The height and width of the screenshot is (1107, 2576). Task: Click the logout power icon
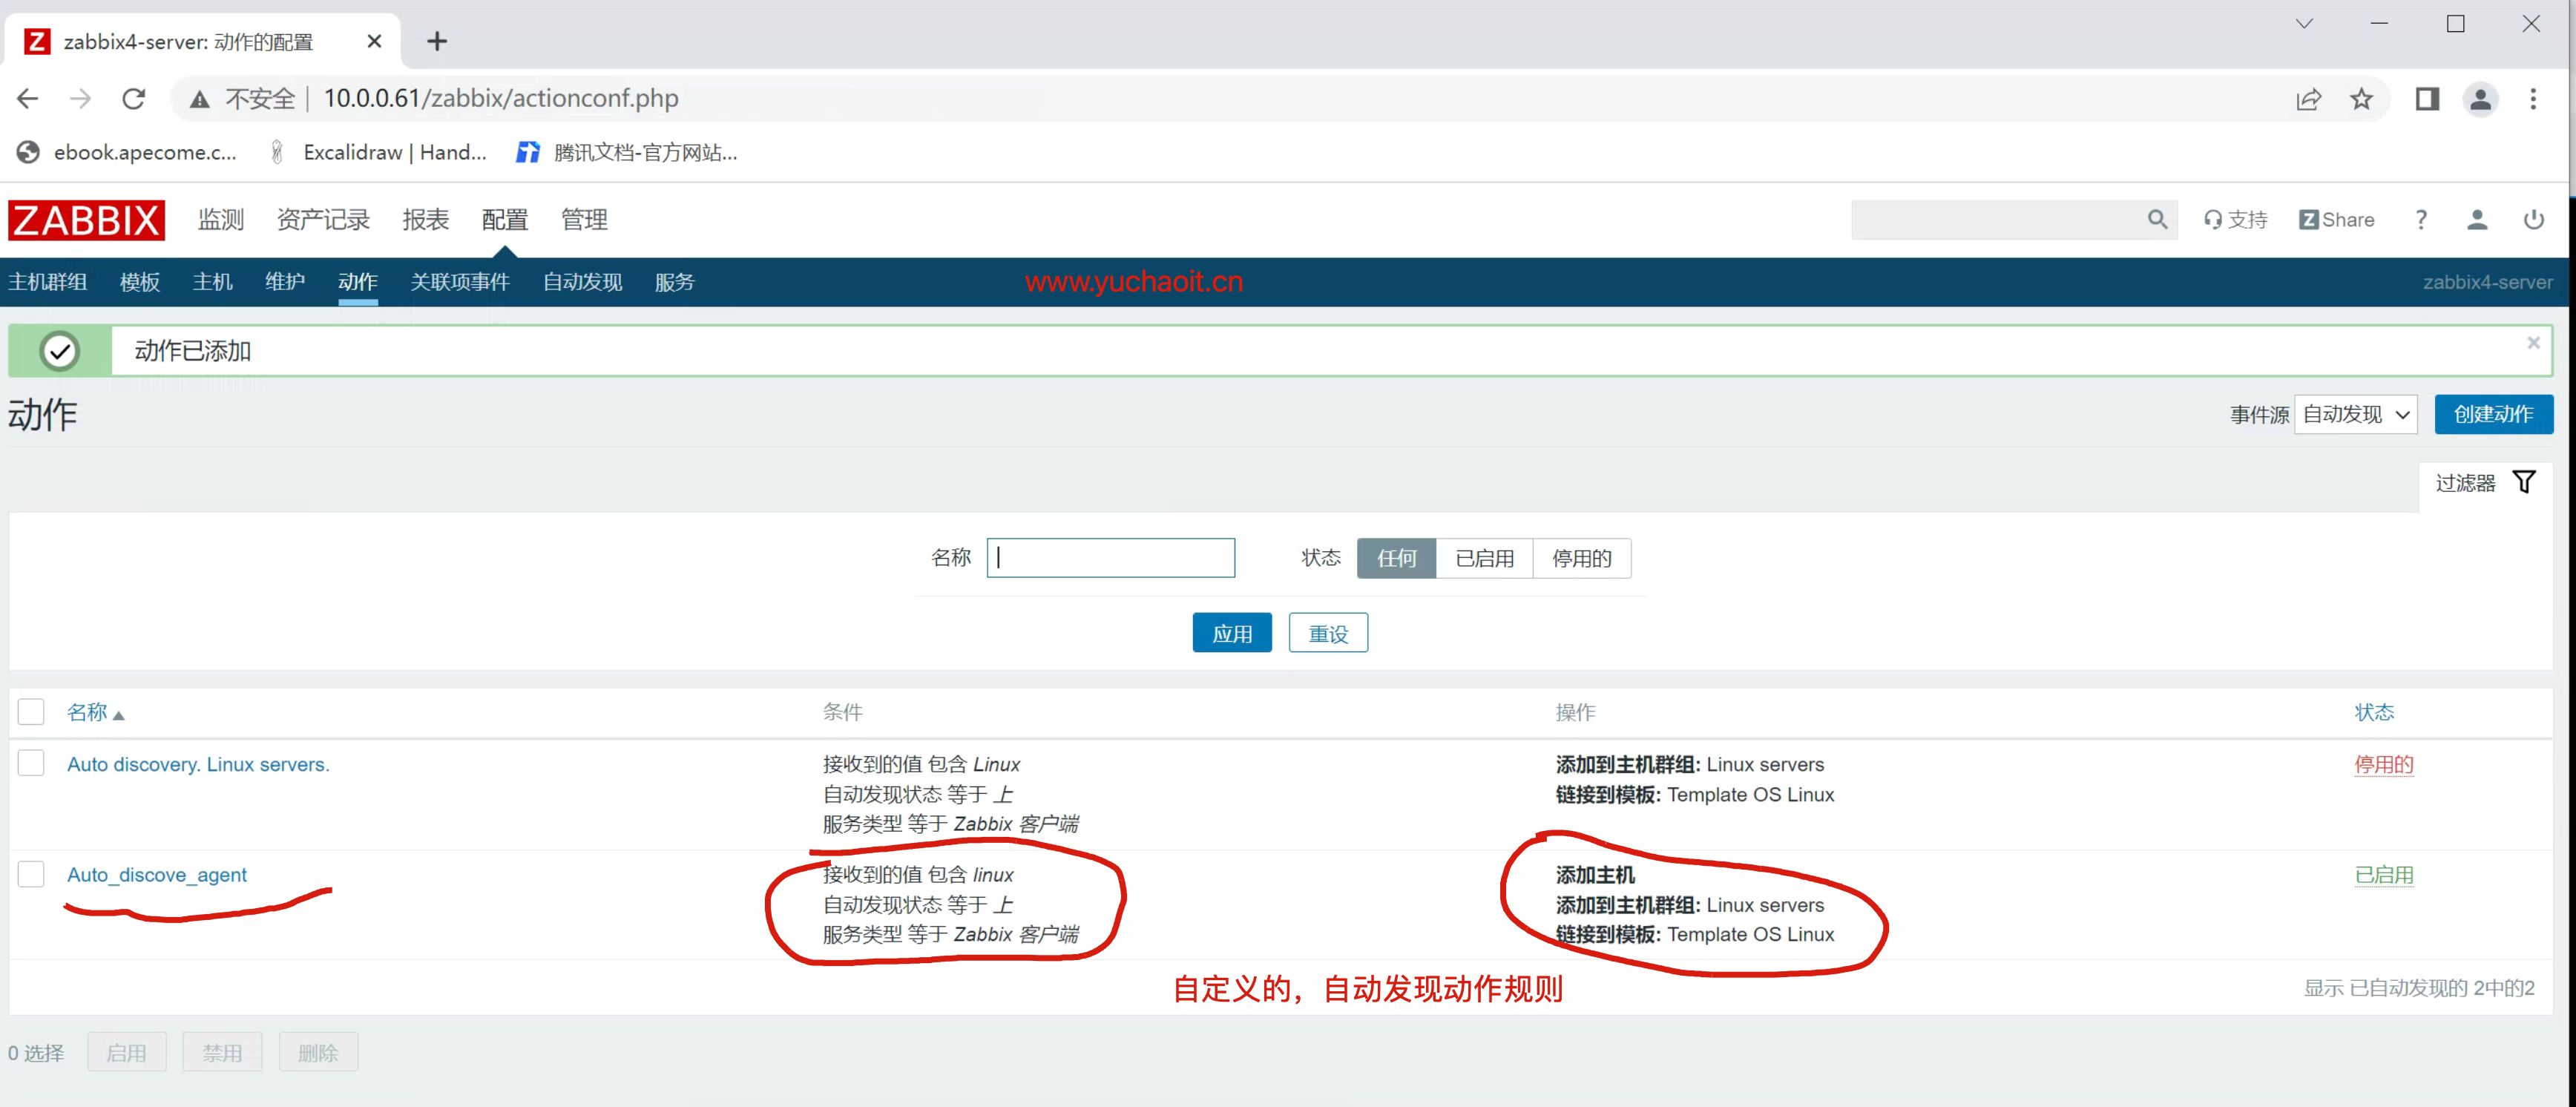(2533, 219)
